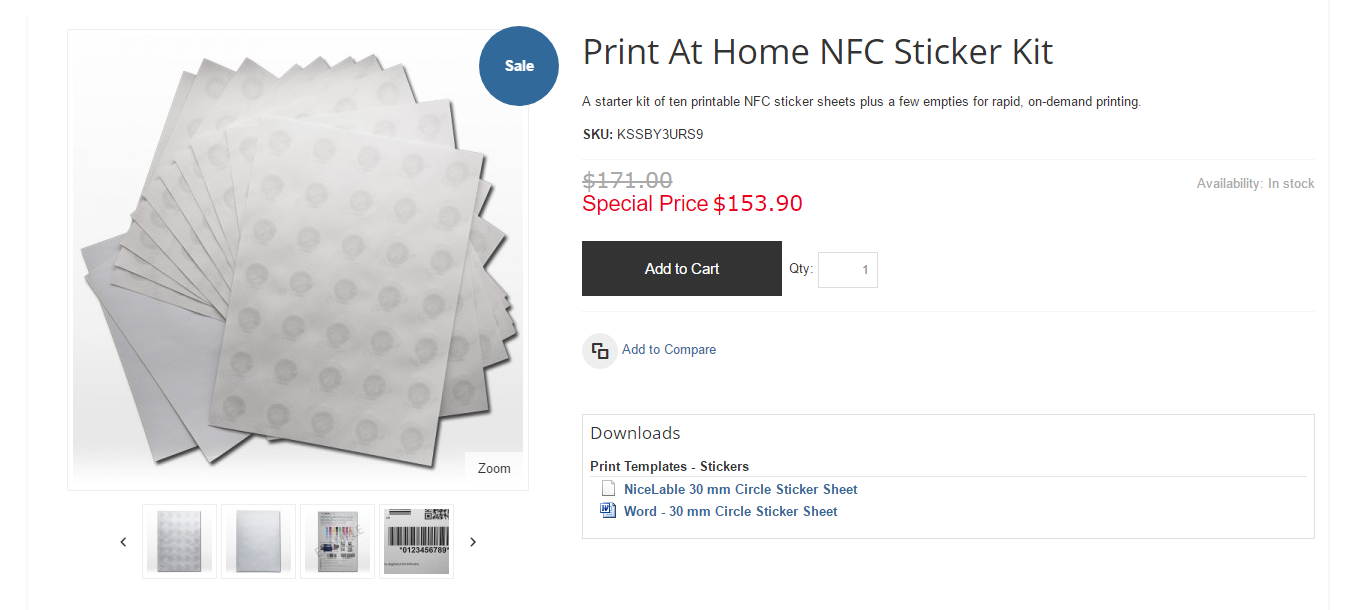Click the Add to Compare text link
The image size is (1355, 610).
[x=669, y=350]
